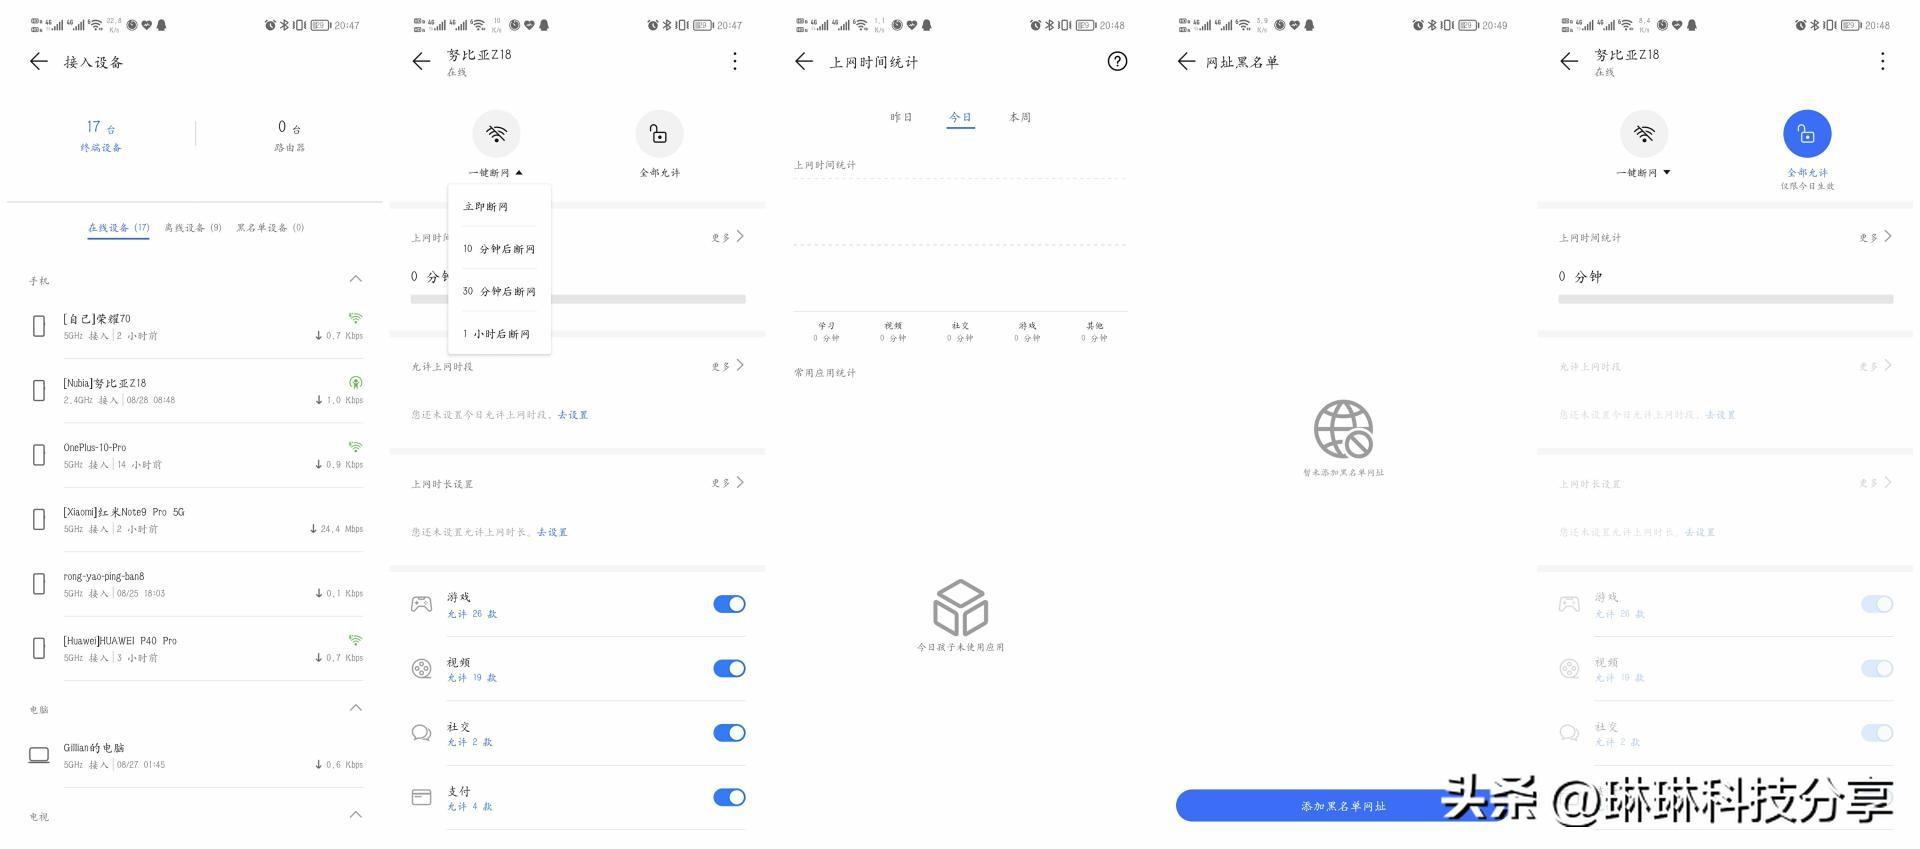Screen dimensions: 1920x849
Task: Tap the film reel icon beside 视频 允许 19 款 (active row)
Action: (x=422, y=668)
